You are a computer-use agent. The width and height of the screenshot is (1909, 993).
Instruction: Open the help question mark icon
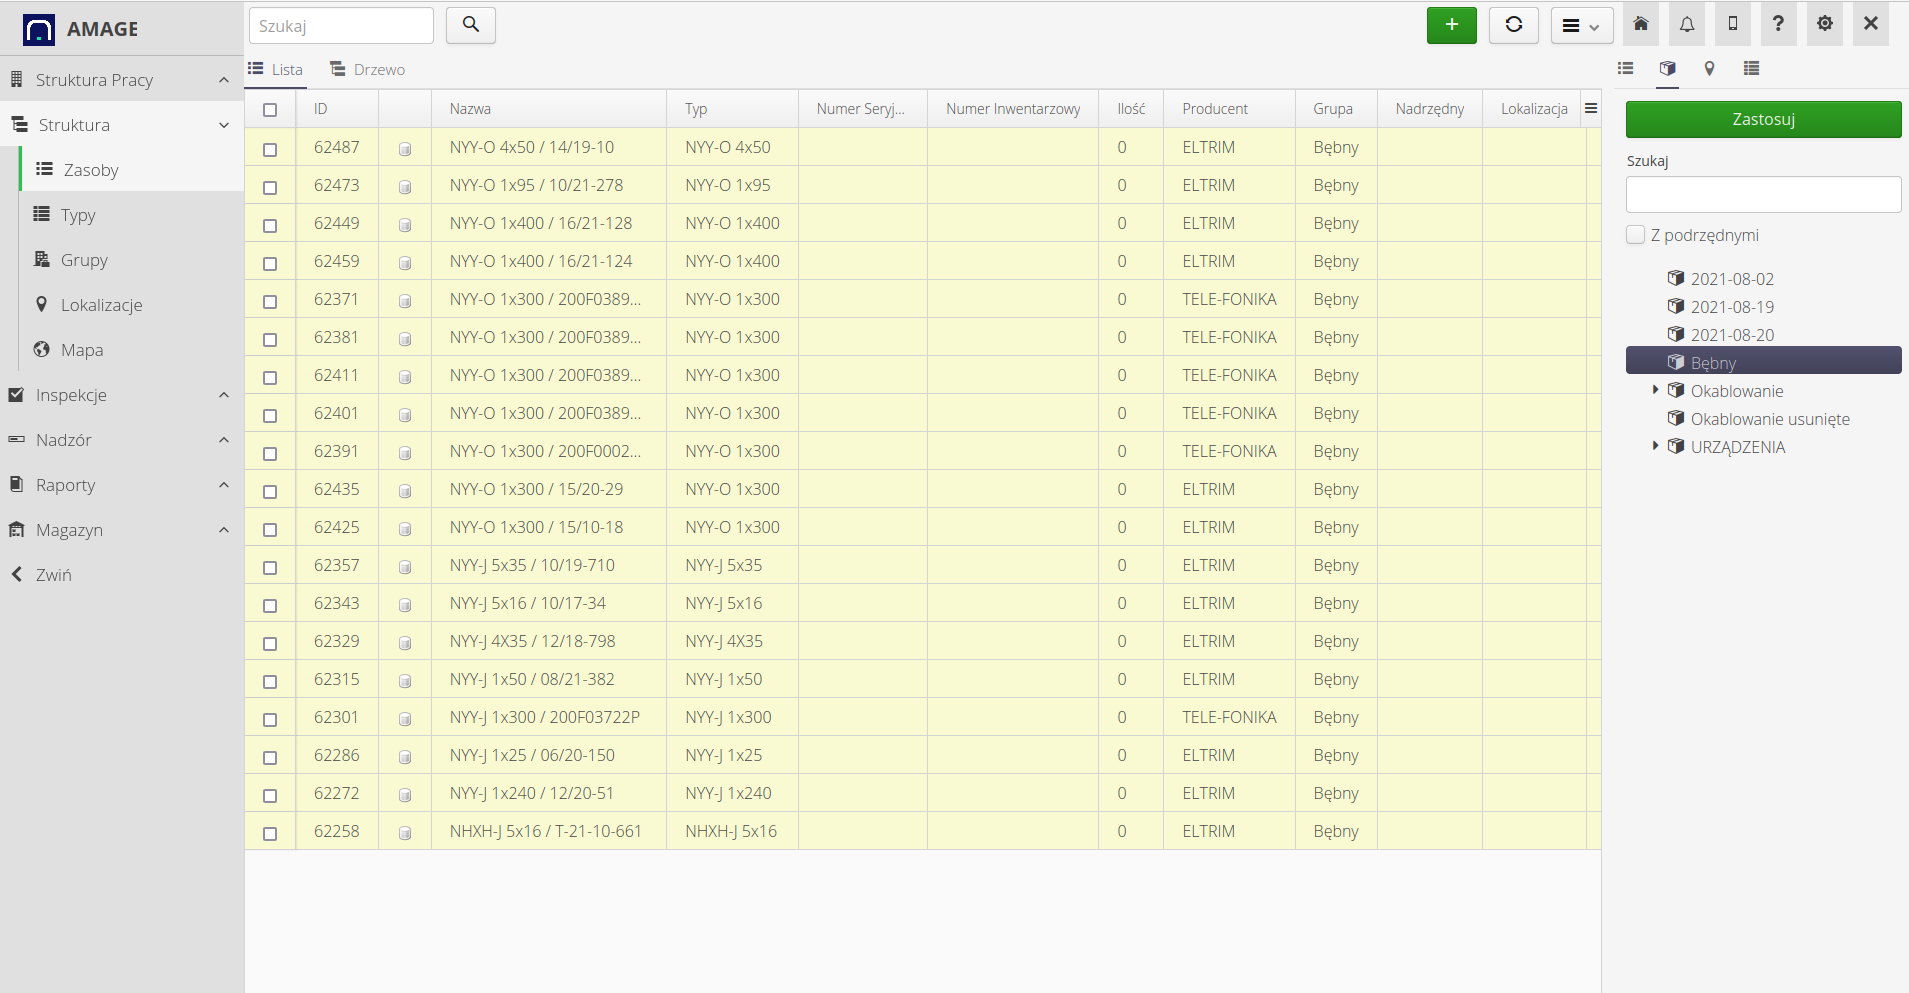pos(1778,25)
